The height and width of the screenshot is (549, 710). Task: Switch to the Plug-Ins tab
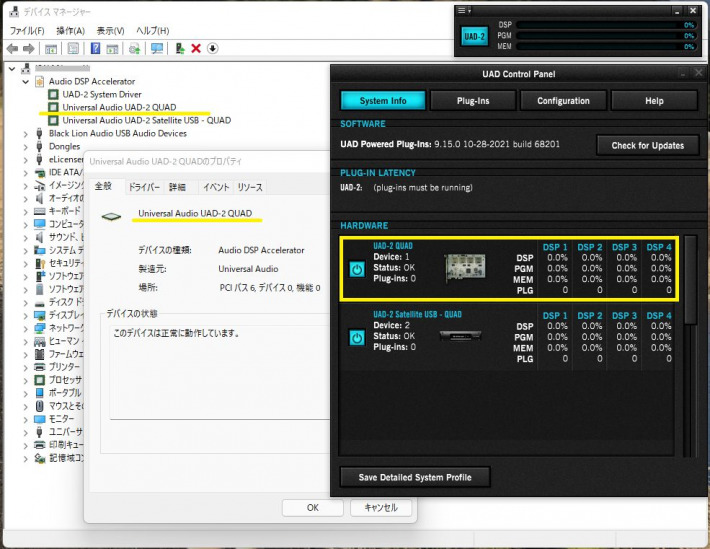473,101
